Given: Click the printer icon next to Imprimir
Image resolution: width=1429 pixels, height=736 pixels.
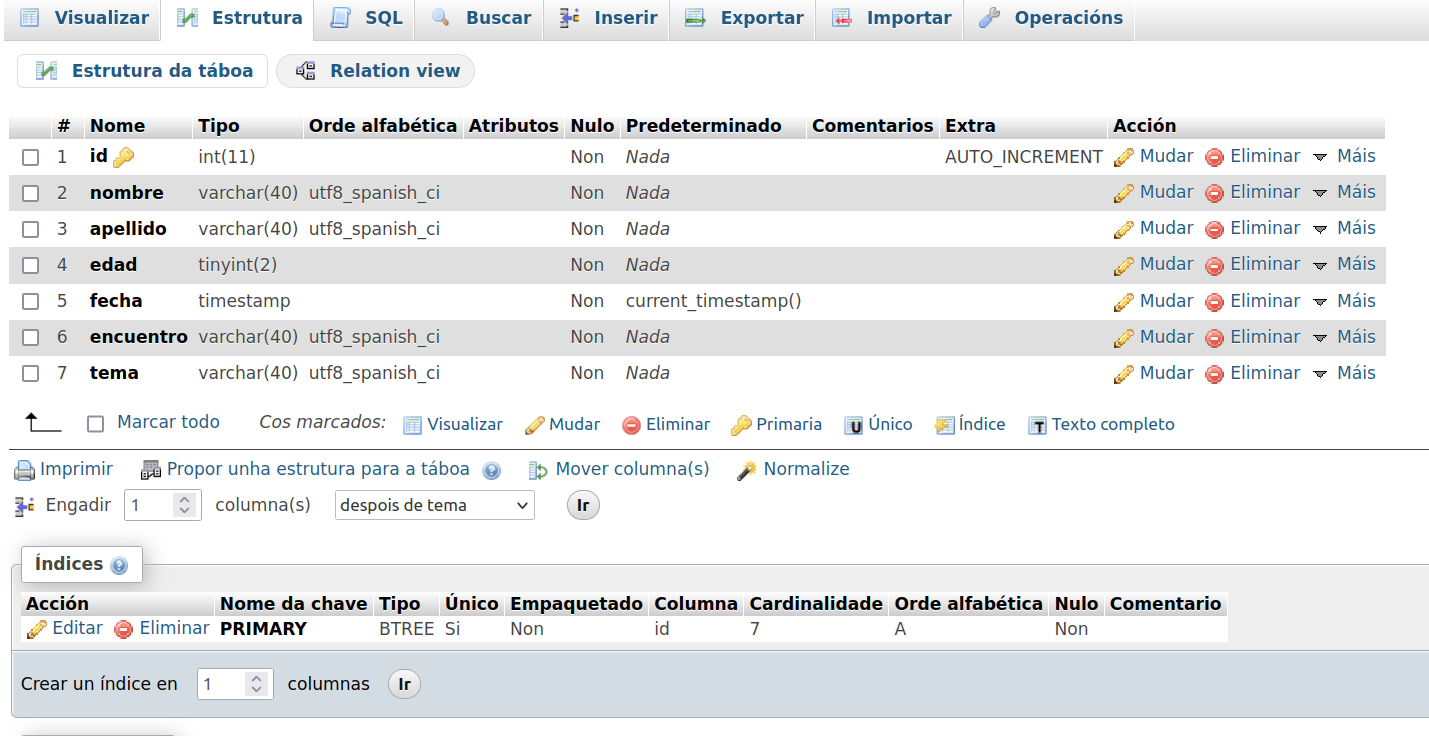Looking at the screenshot, I should [x=25, y=470].
